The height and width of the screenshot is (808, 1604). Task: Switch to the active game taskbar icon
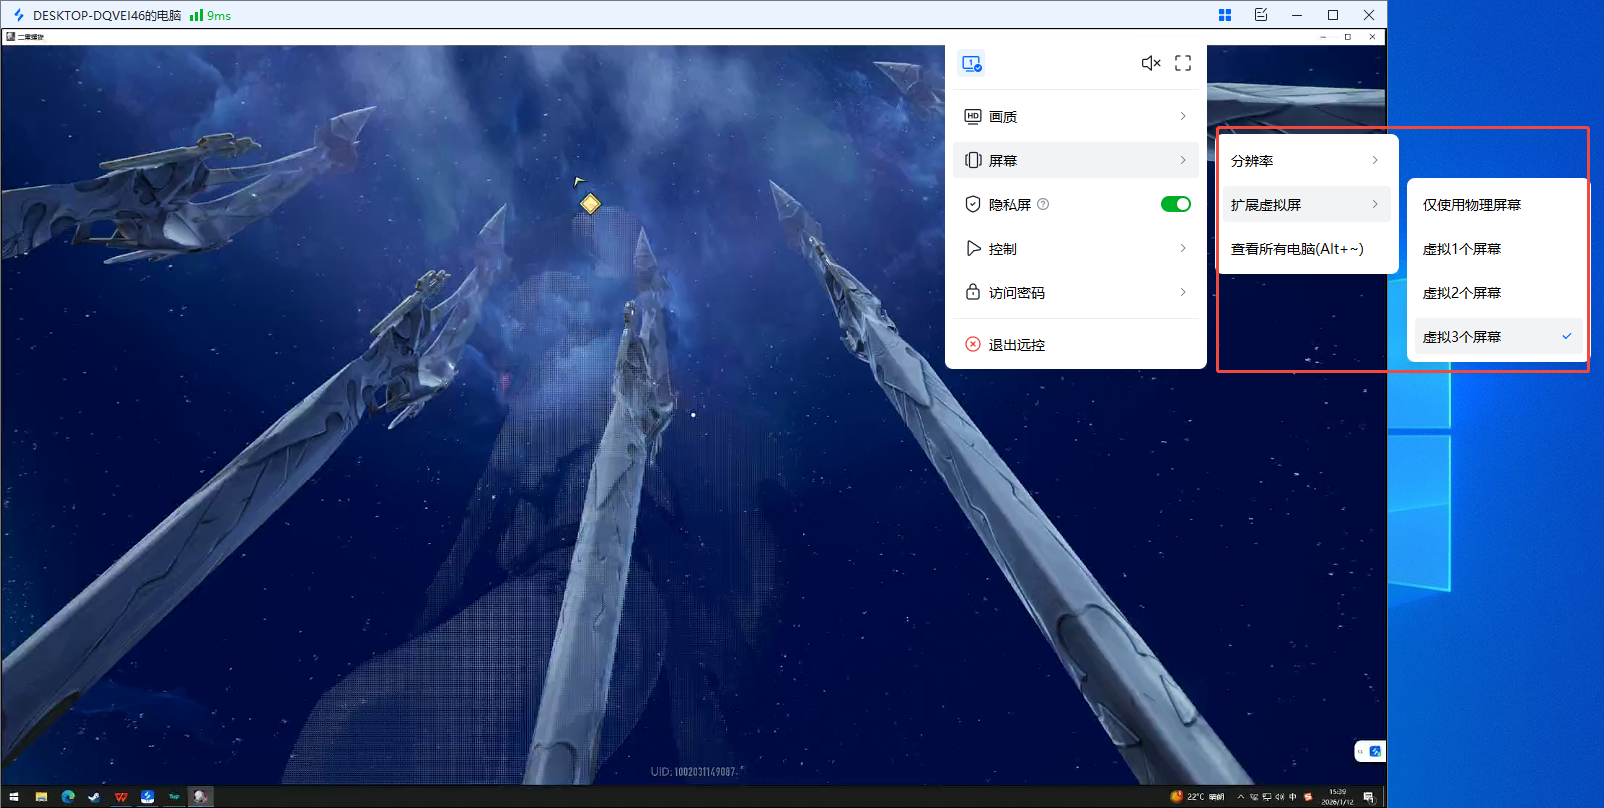(x=201, y=797)
